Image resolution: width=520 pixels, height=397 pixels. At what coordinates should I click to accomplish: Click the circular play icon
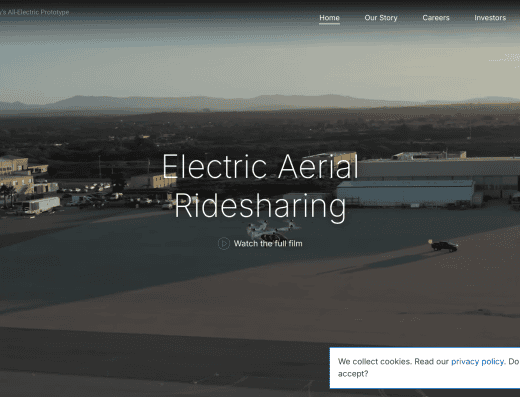coord(224,243)
